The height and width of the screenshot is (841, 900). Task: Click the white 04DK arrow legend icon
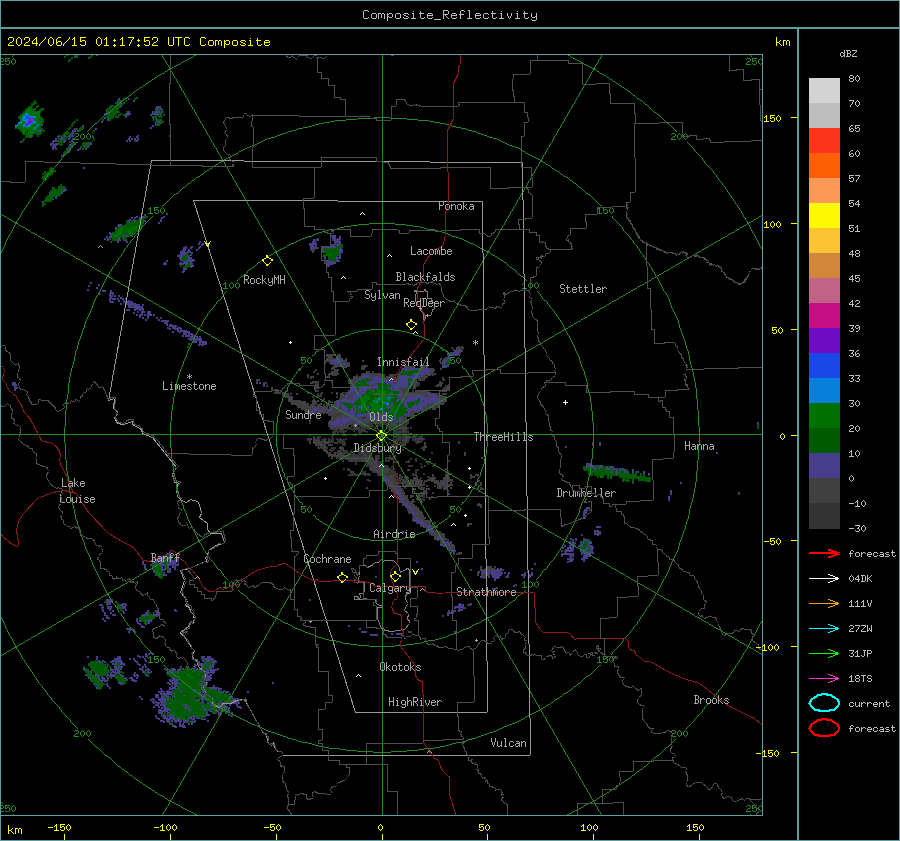[x=824, y=579]
